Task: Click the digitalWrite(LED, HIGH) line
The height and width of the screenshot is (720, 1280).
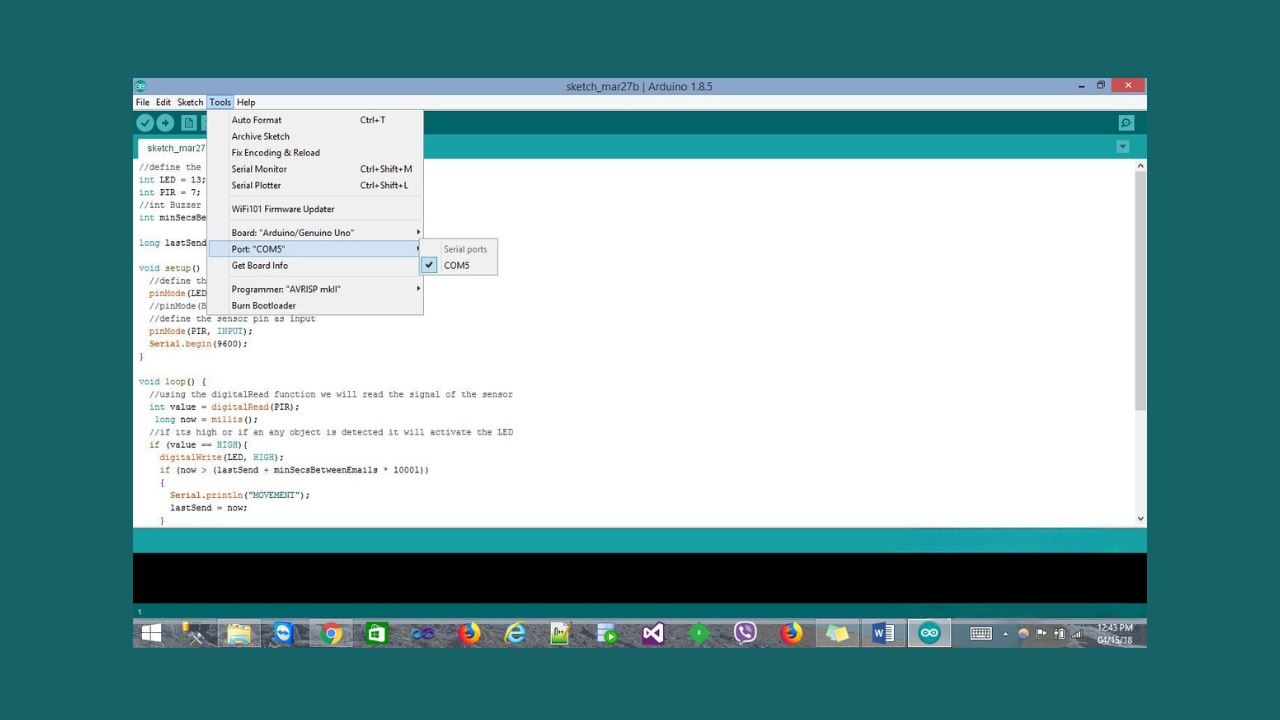Action: tap(222, 457)
